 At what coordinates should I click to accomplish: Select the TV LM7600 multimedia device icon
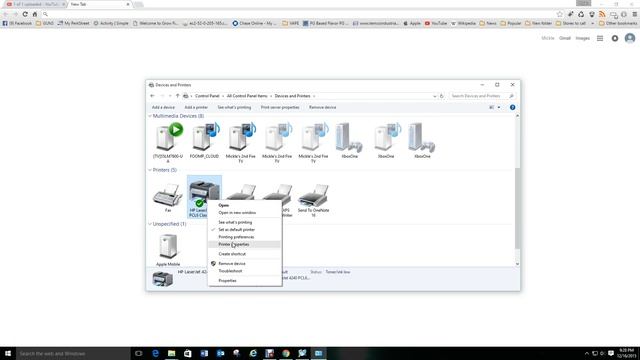[168, 137]
